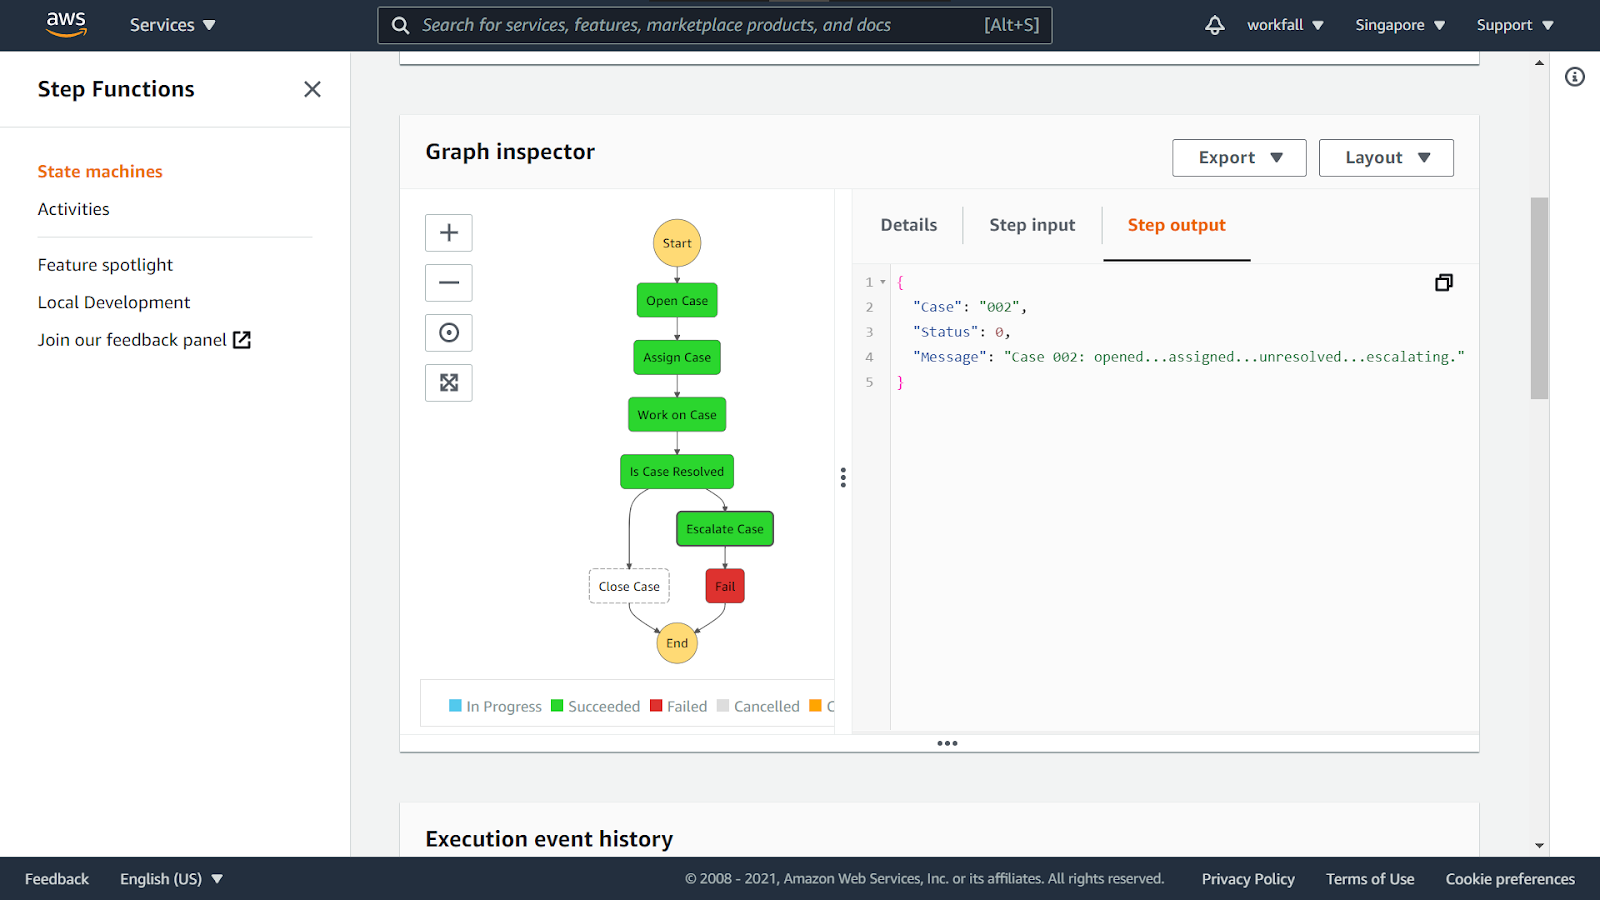Expand the workfall account menu
Screen dimensions: 1600x900
1285,25
